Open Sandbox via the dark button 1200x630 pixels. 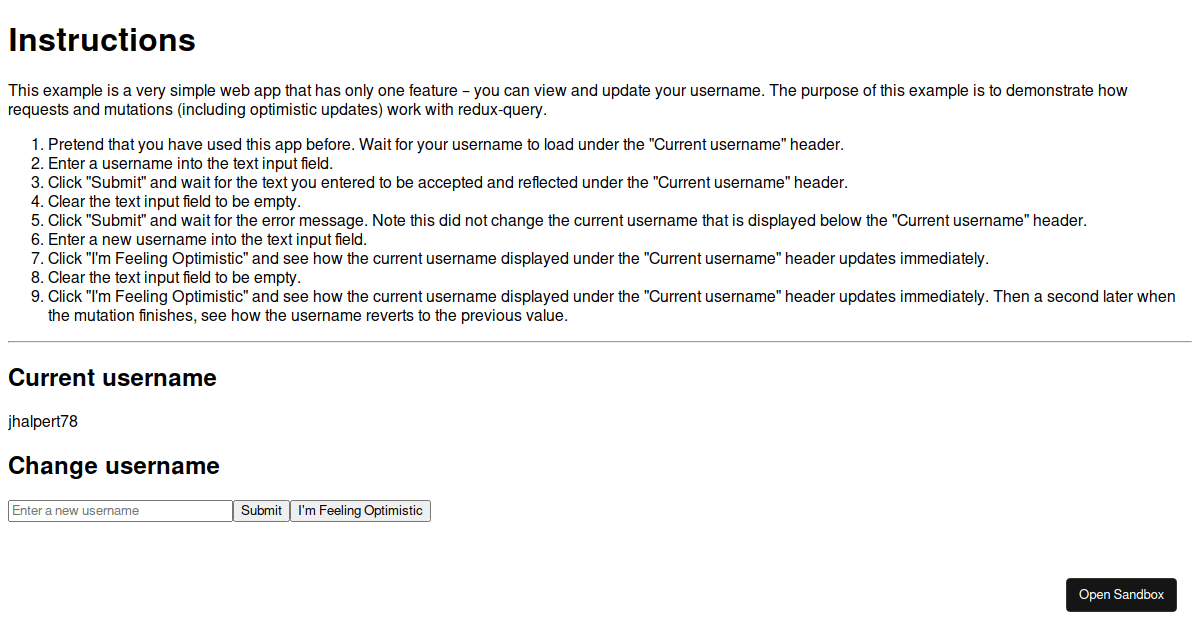(1121, 595)
